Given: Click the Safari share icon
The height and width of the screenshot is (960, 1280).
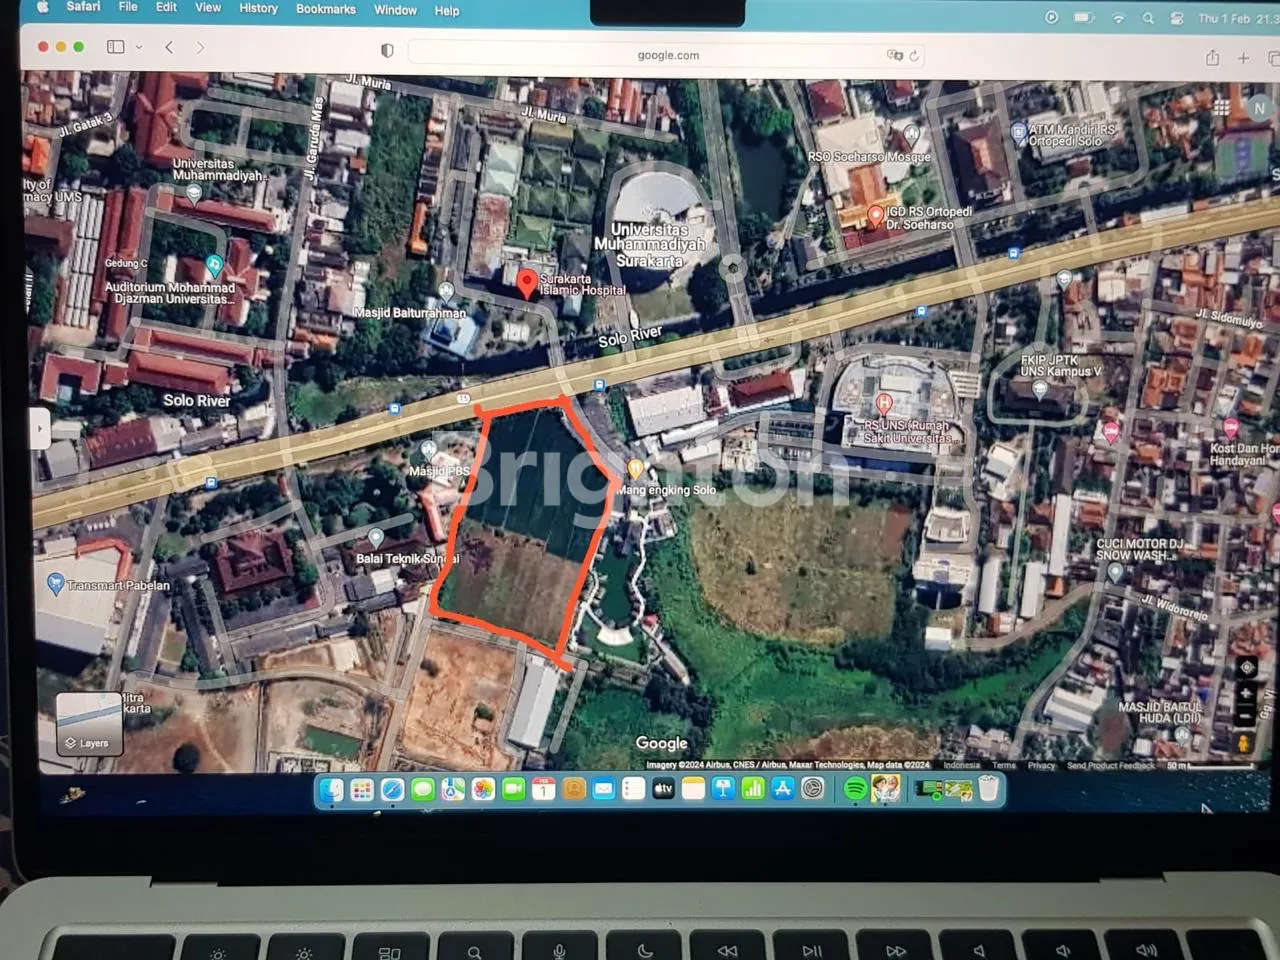Looking at the screenshot, I should (1212, 58).
